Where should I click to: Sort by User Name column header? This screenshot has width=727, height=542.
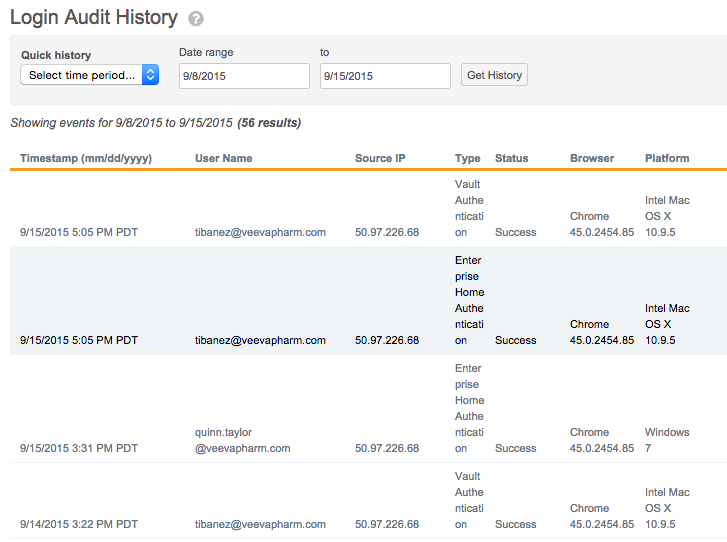[223, 158]
